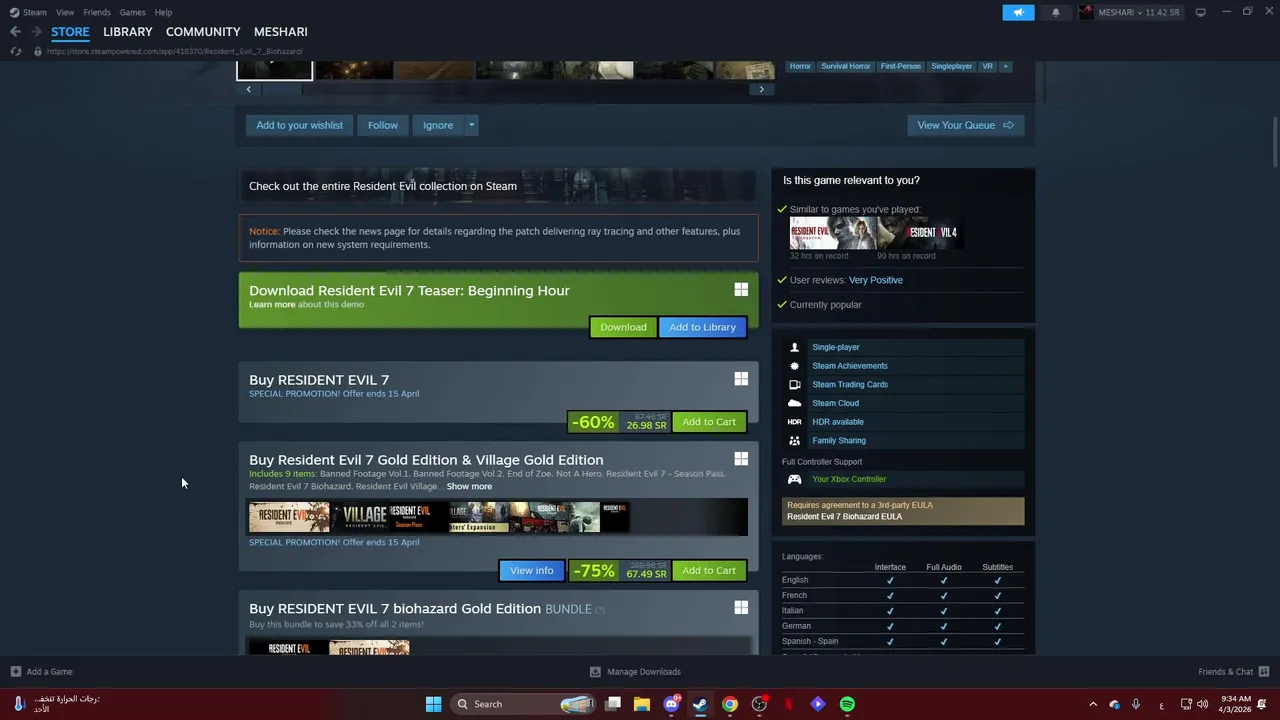The height and width of the screenshot is (720, 1280).
Task: View info for Gold Edition bundle
Action: [x=531, y=571]
